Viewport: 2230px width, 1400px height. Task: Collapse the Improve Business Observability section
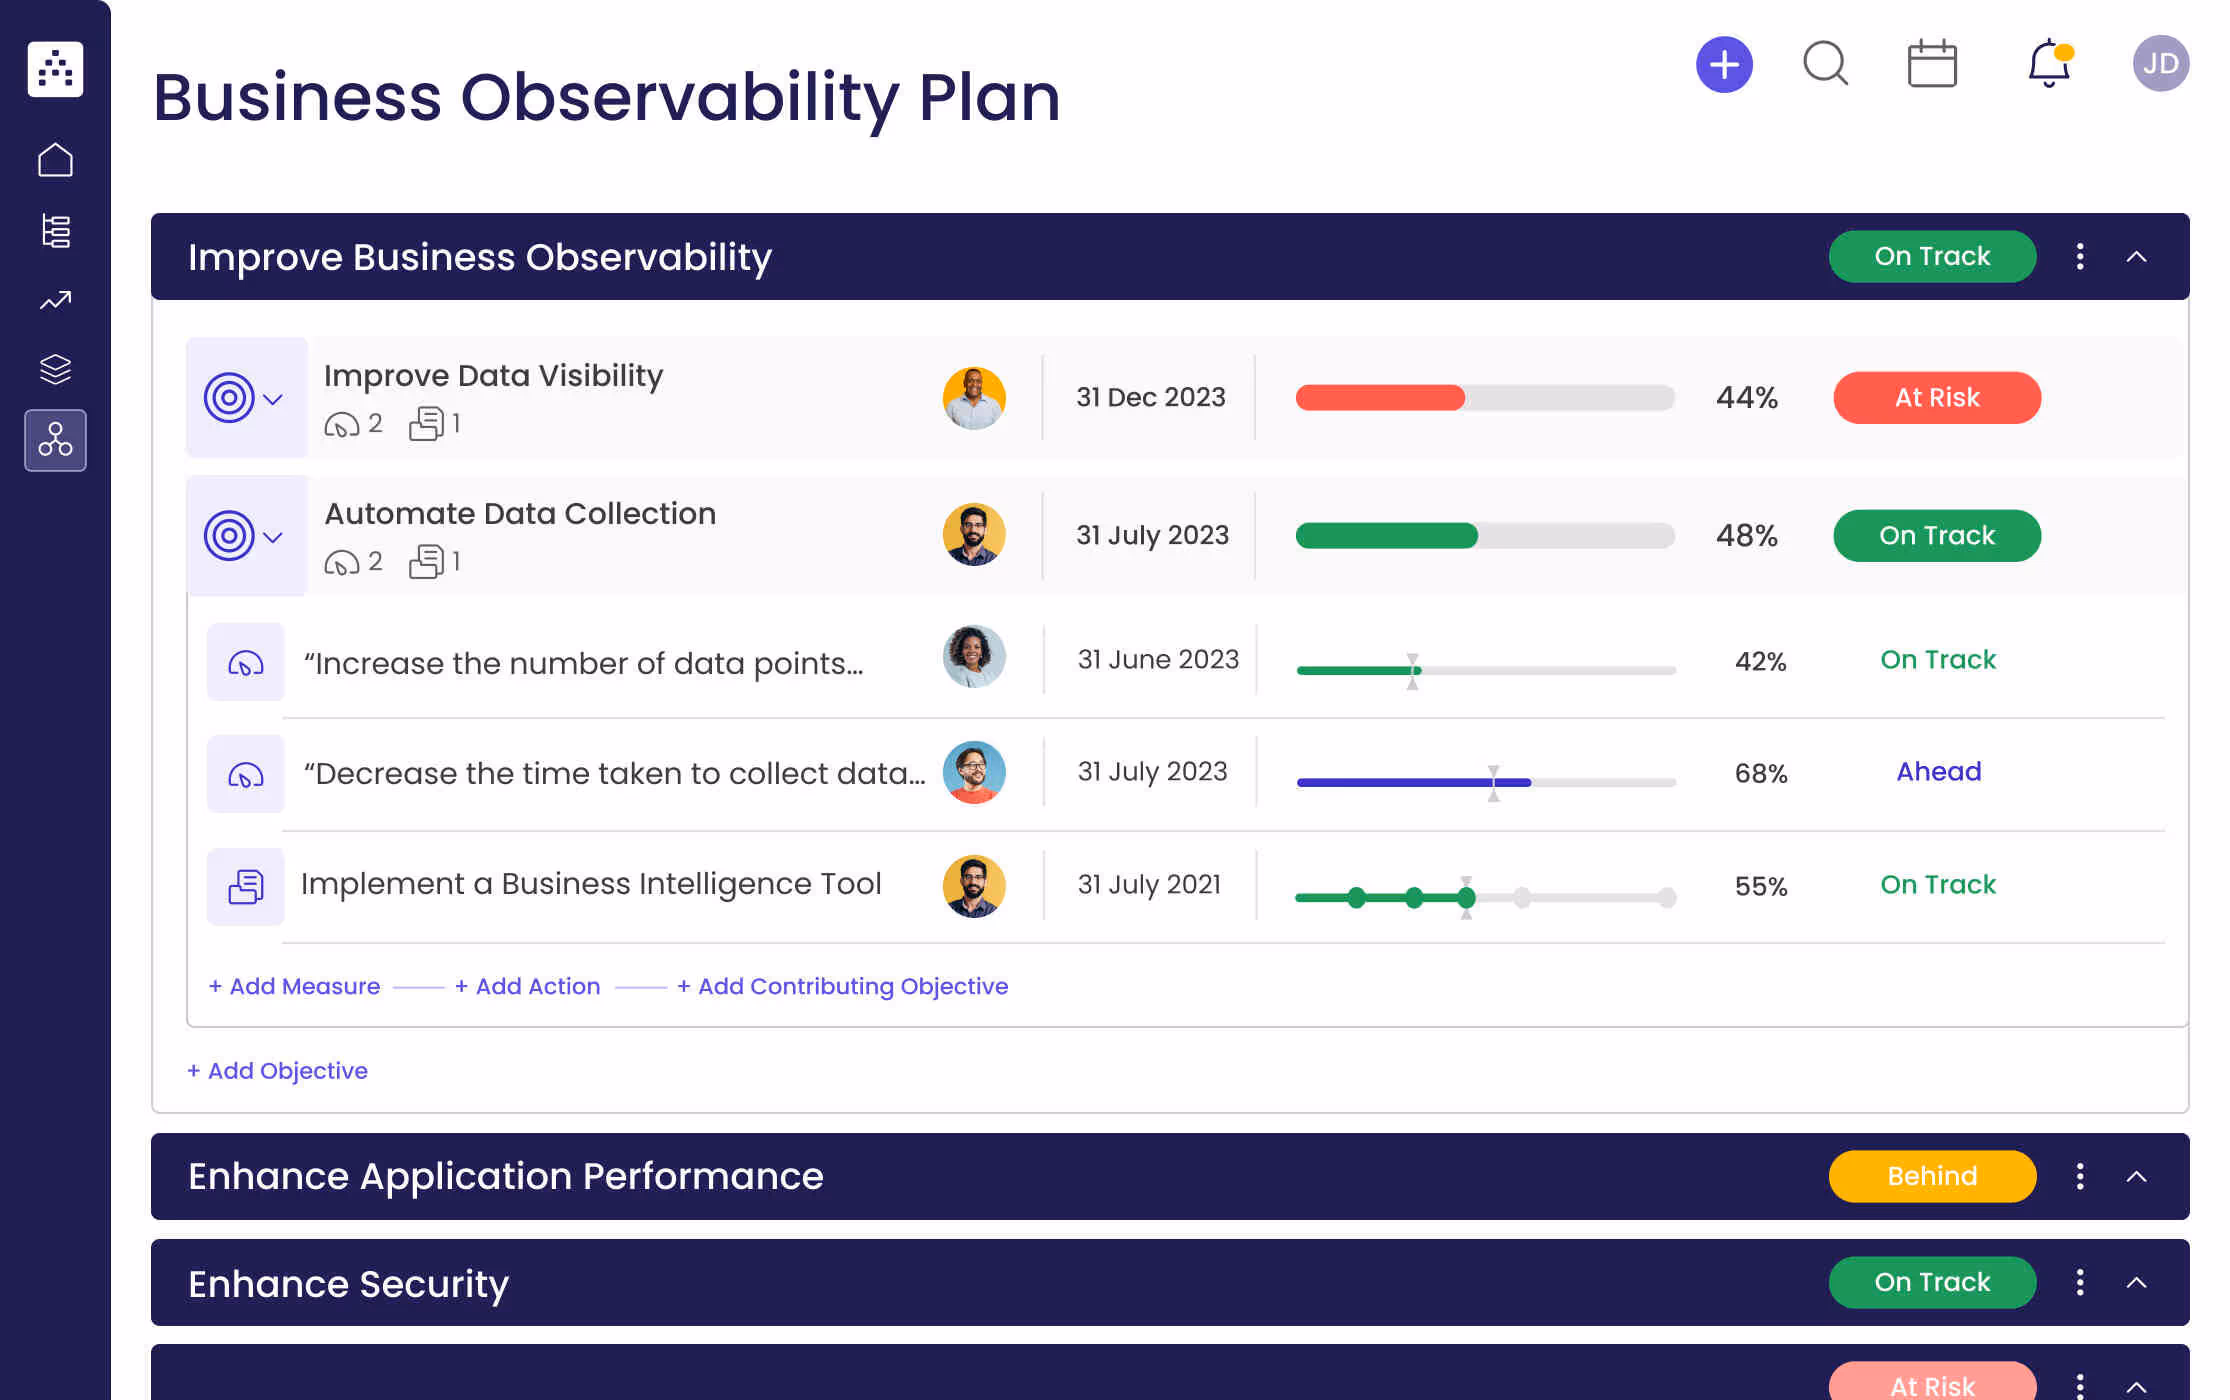click(2136, 257)
